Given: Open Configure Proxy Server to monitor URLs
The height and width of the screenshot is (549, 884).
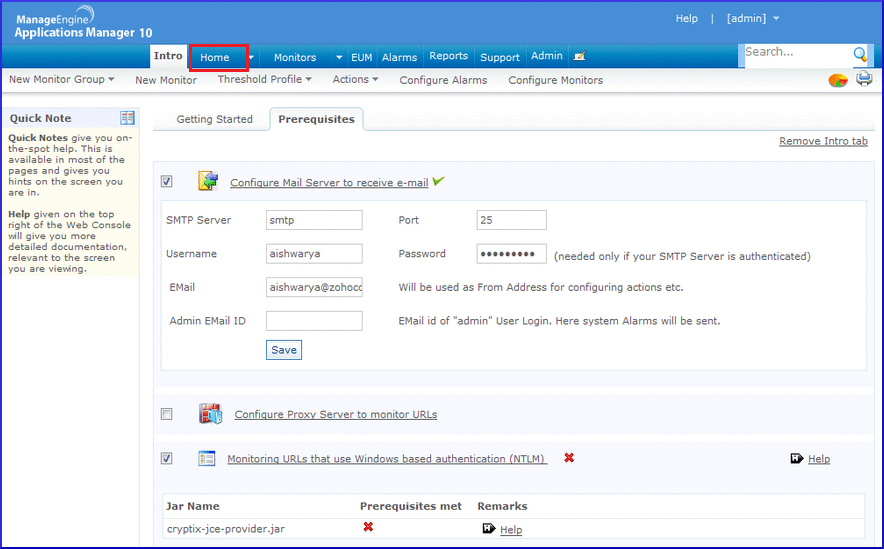Looking at the screenshot, I should (x=335, y=414).
